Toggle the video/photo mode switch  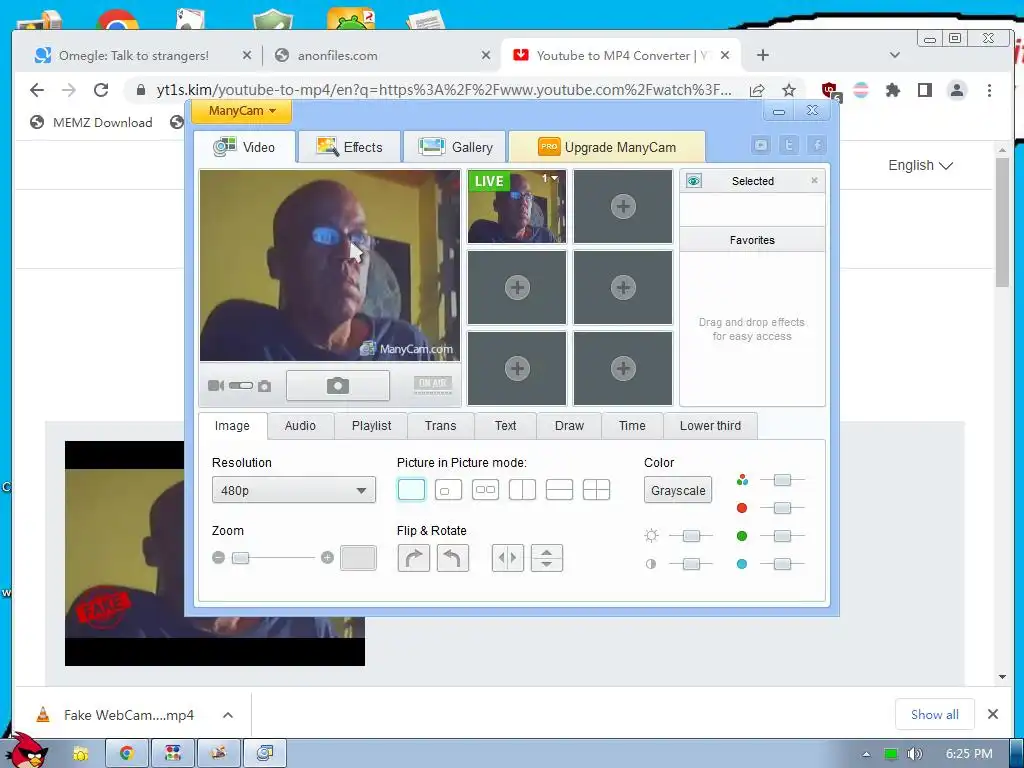[x=241, y=386]
